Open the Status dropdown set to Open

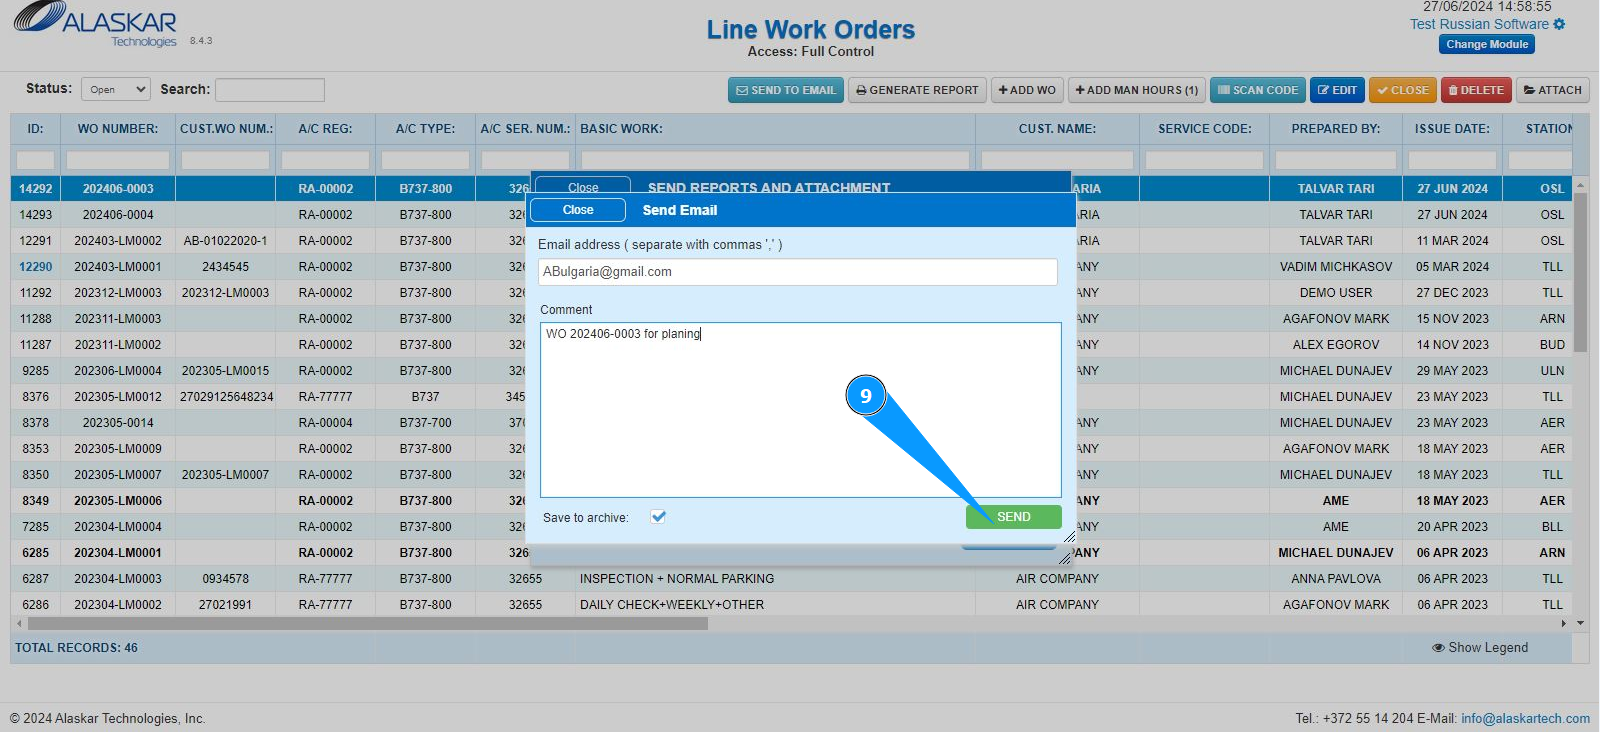(116, 90)
